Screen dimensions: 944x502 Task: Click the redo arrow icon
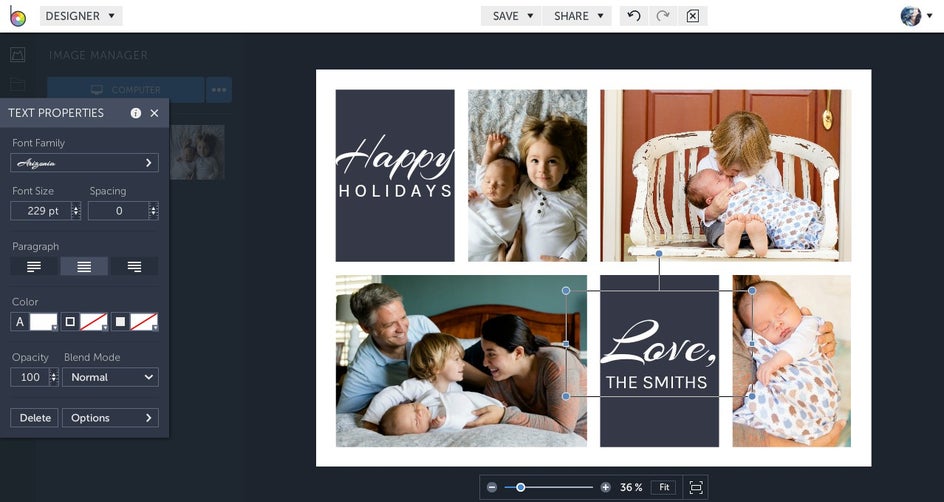pos(663,16)
